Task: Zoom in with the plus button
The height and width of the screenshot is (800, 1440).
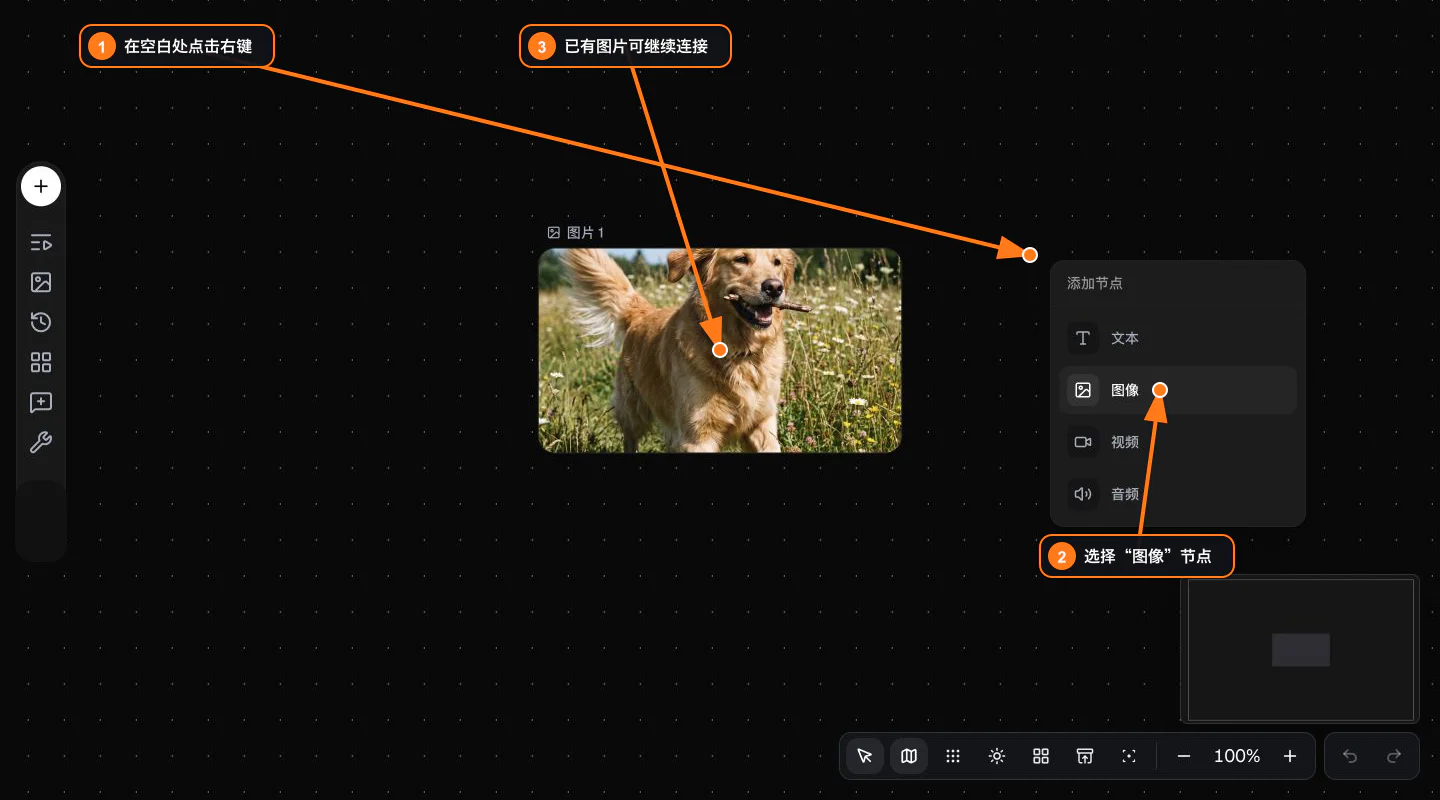Action: [x=1290, y=756]
